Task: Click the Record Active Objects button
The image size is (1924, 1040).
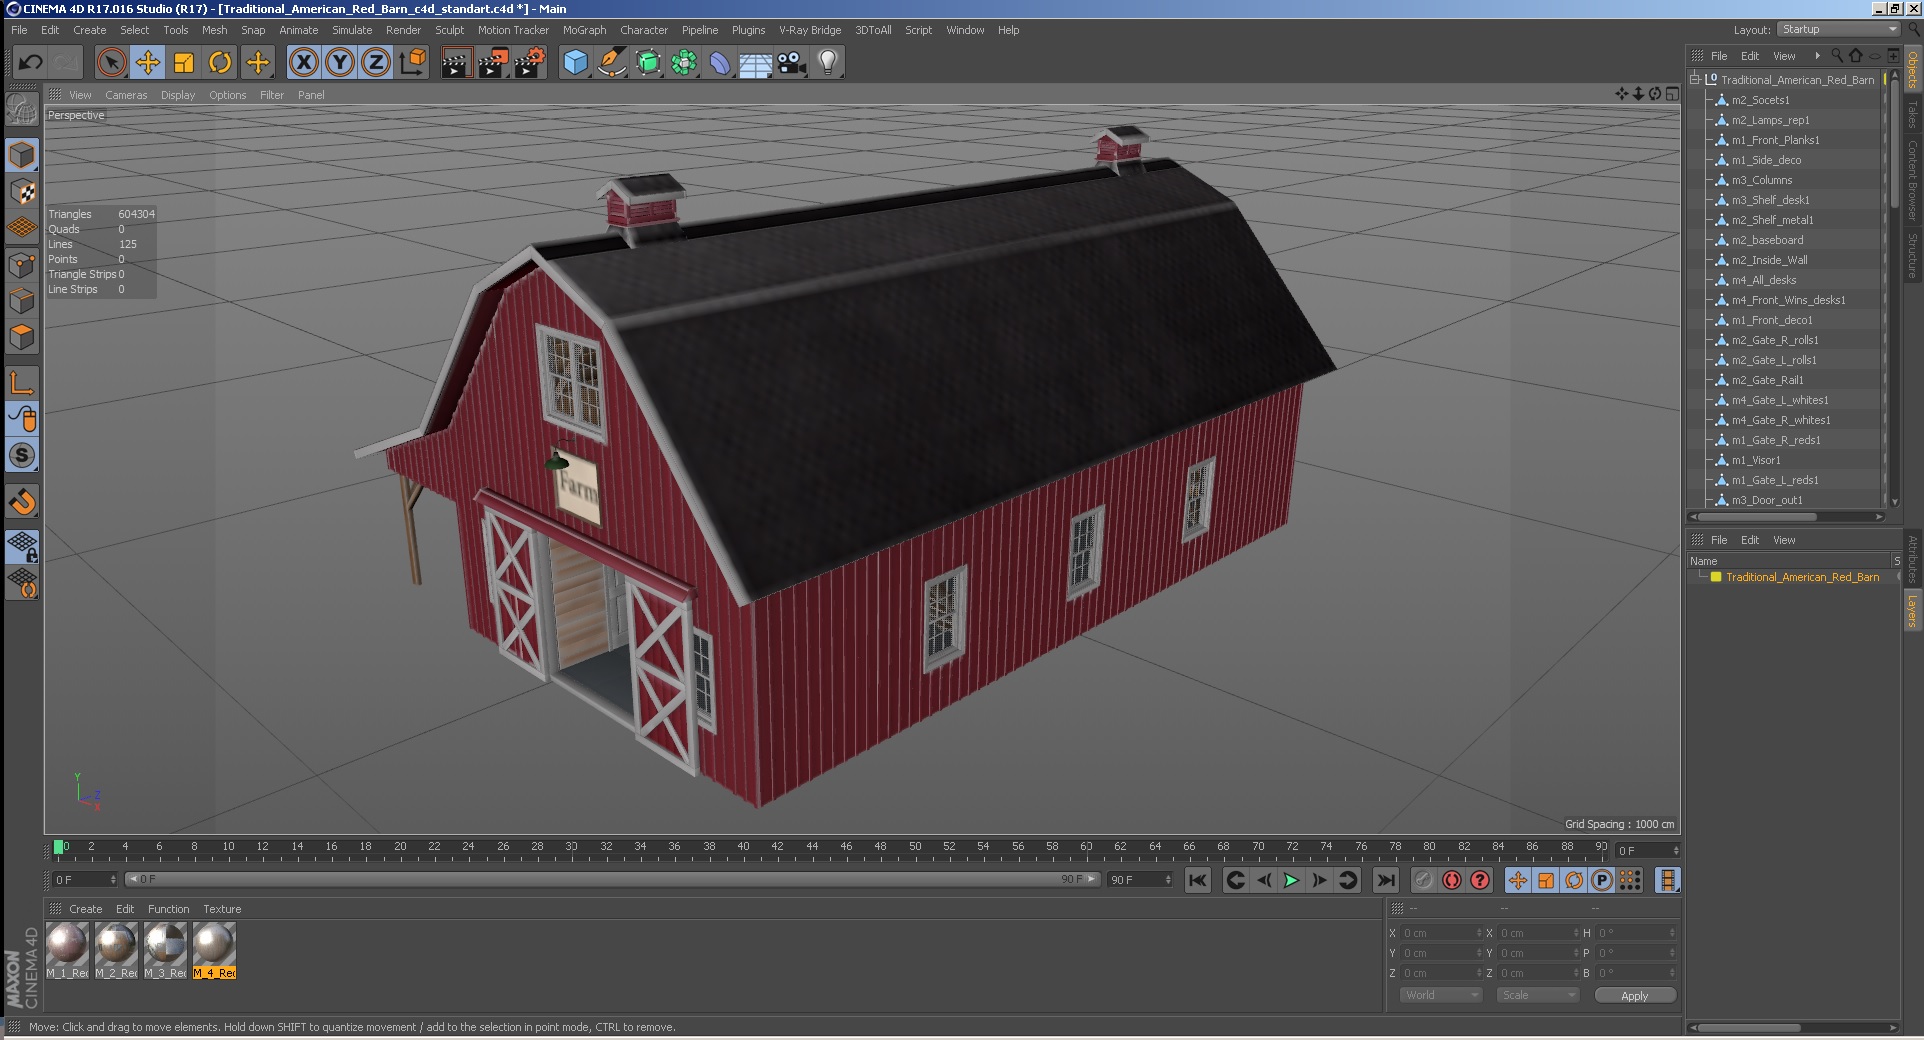Action: 1424,880
